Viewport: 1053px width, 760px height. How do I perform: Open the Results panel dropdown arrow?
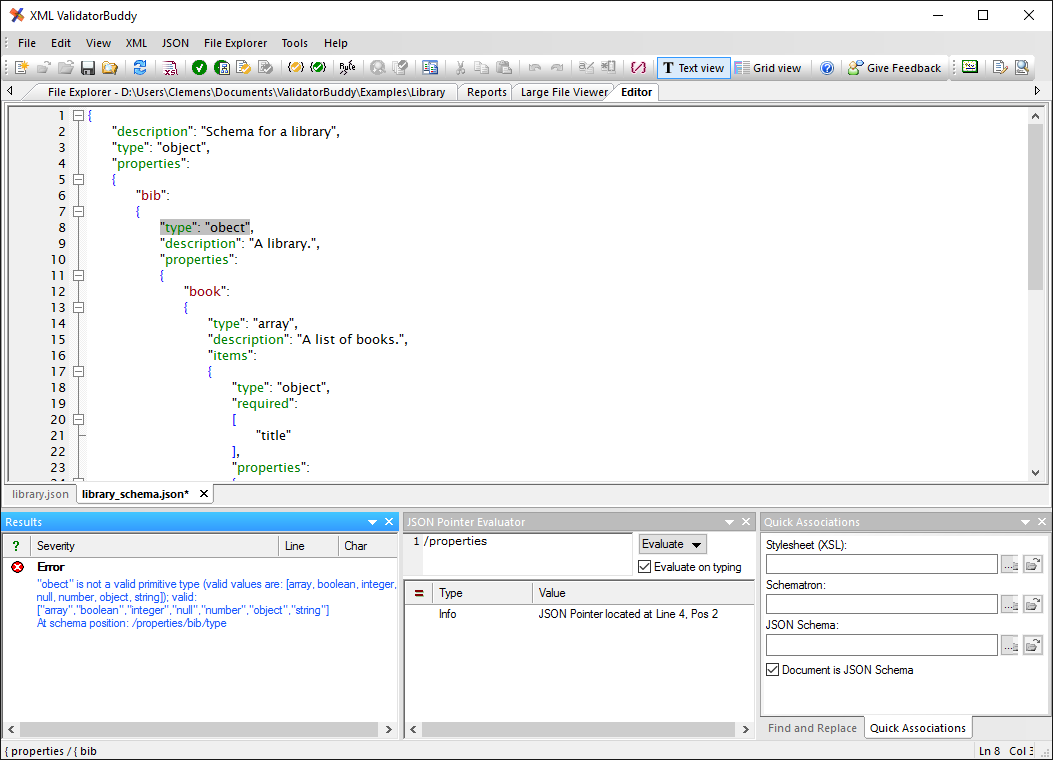click(x=373, y=522)
